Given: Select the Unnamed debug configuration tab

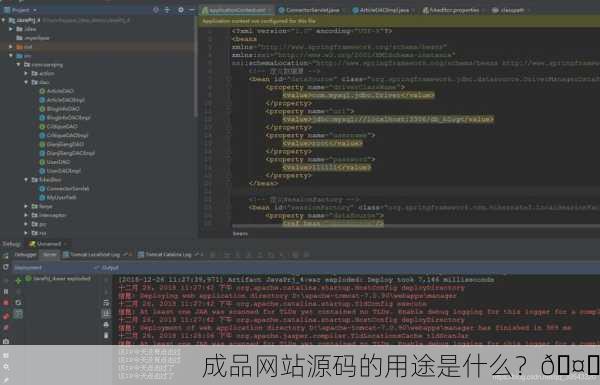Looking at the screenshot, I should click(x=47, y=244).
